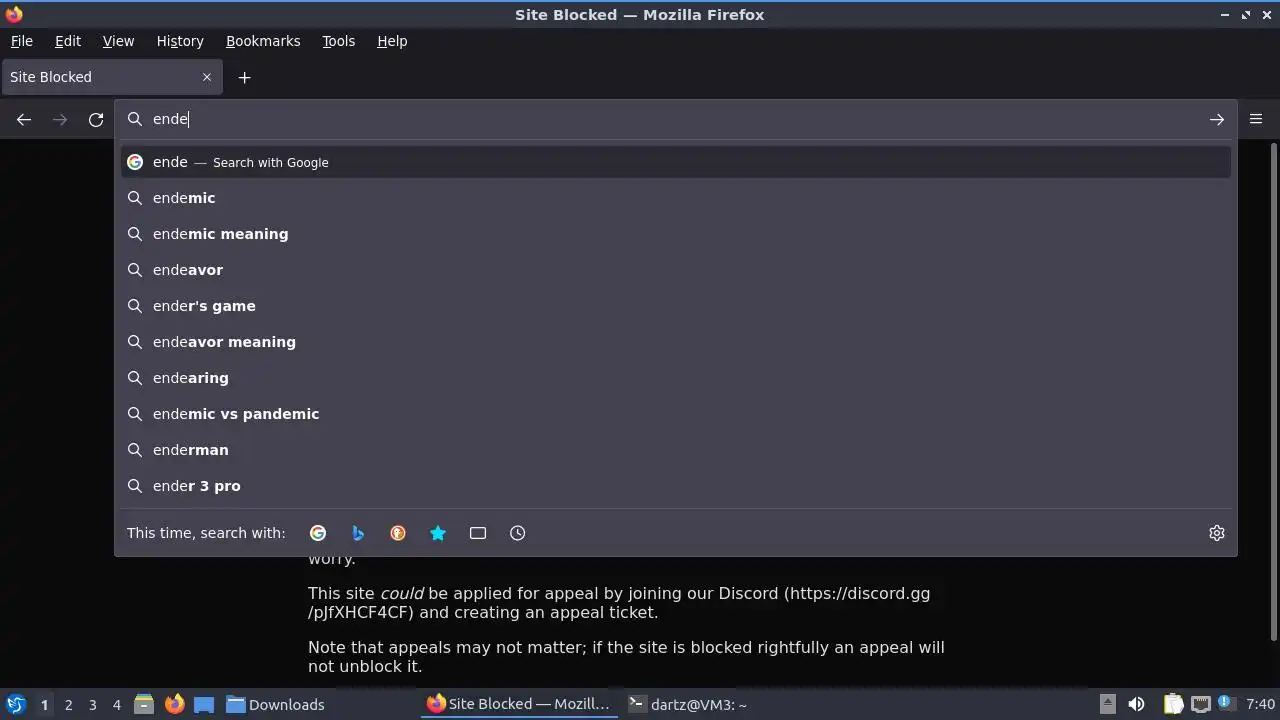Screen dimensions: 1280x720
Task: Click the forward navigation arrow
Action: click(60, 120)
